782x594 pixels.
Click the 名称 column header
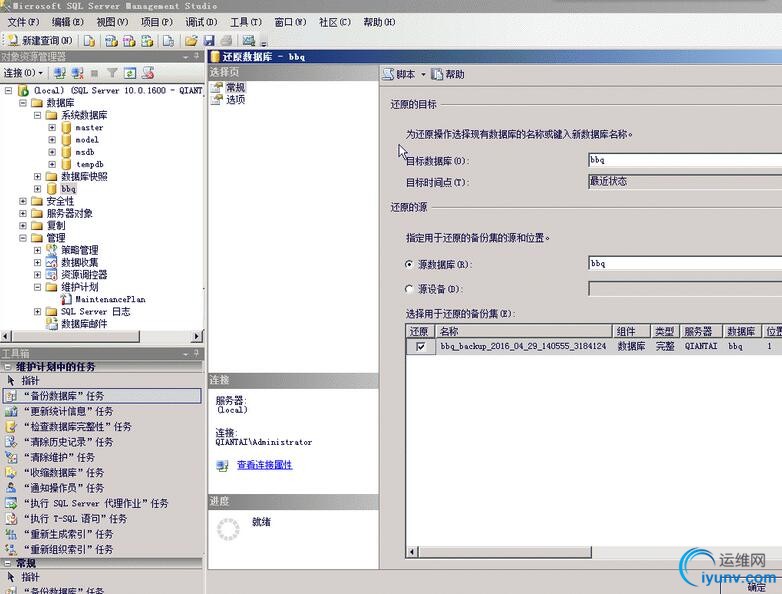524,331
